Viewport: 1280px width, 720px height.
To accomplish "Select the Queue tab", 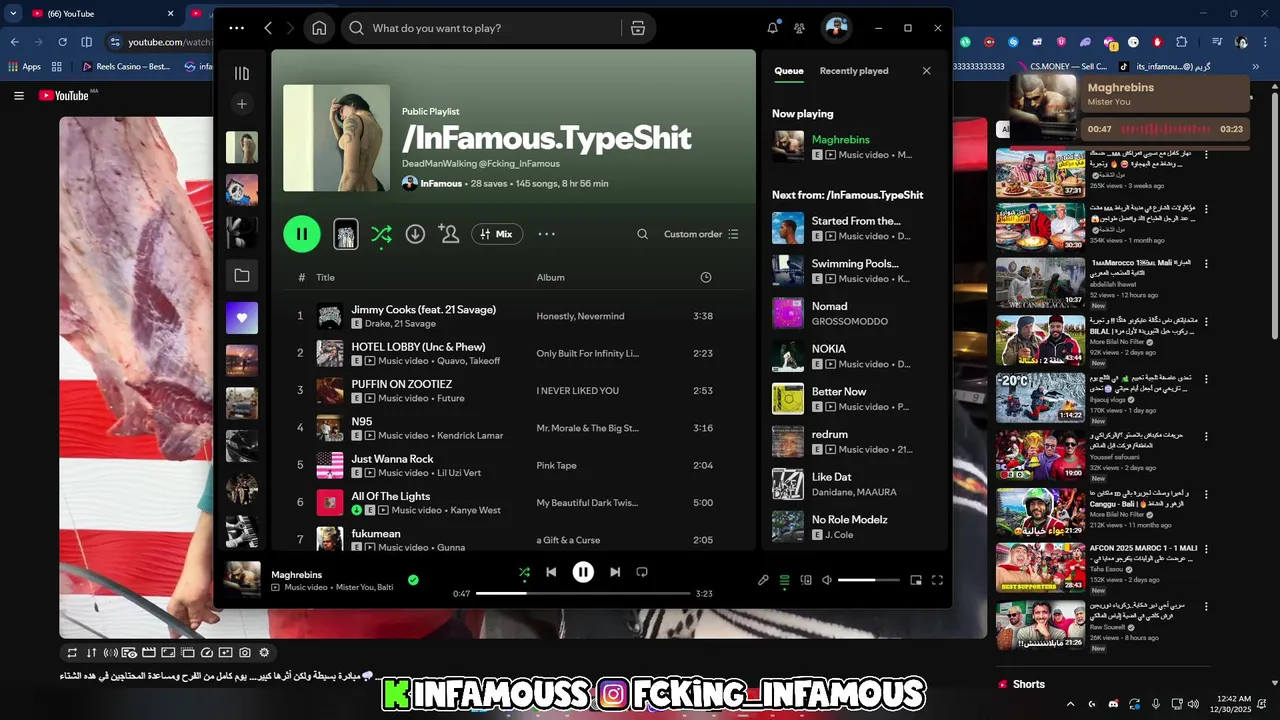I will click(x=789, y=71).
